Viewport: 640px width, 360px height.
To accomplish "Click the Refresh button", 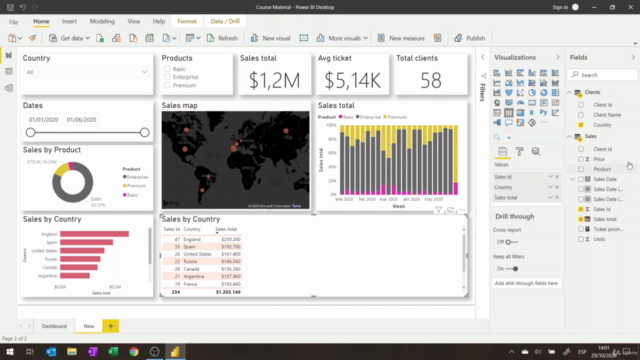I will (x=222, y=38).
